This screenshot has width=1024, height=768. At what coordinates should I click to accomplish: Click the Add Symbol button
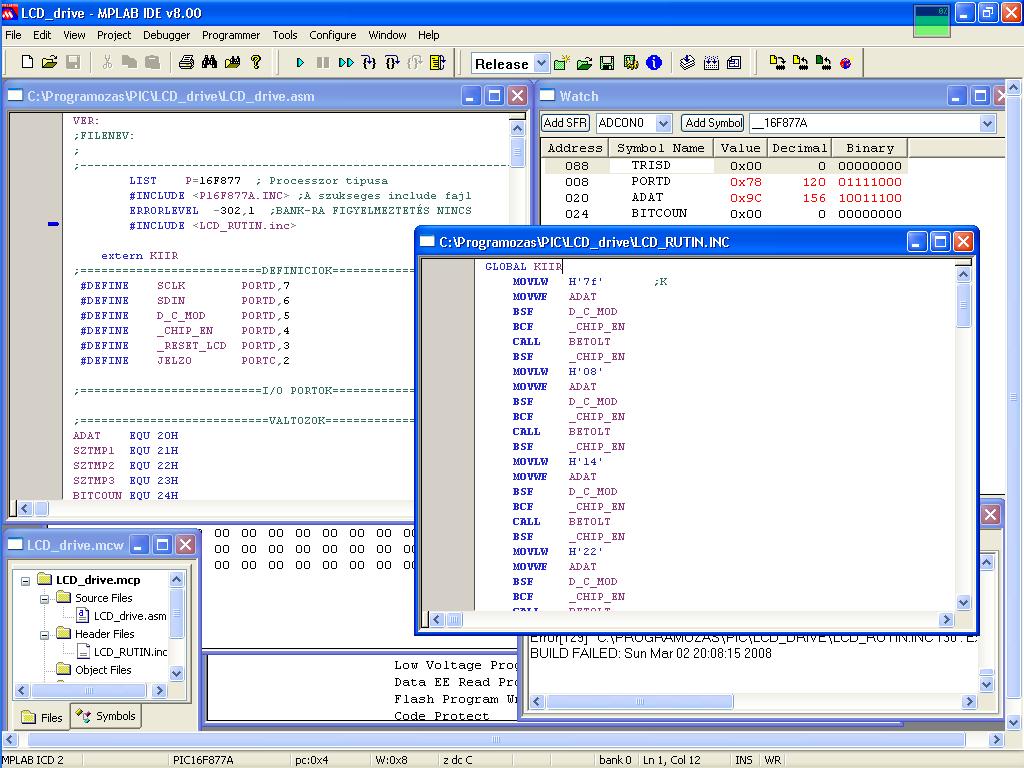click(x=713, y=123)
